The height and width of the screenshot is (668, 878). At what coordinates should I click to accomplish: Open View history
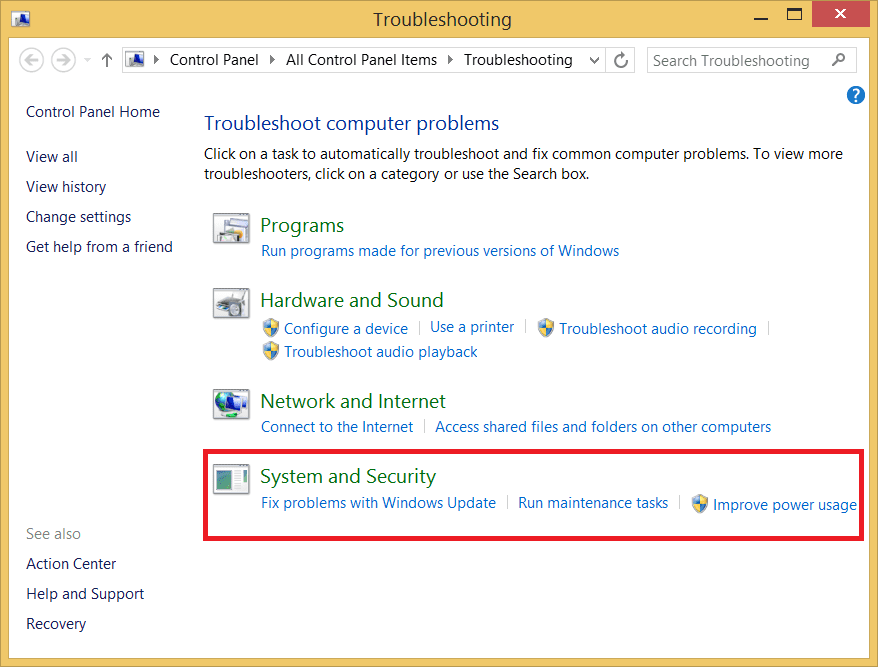click(x=66, y=186)
